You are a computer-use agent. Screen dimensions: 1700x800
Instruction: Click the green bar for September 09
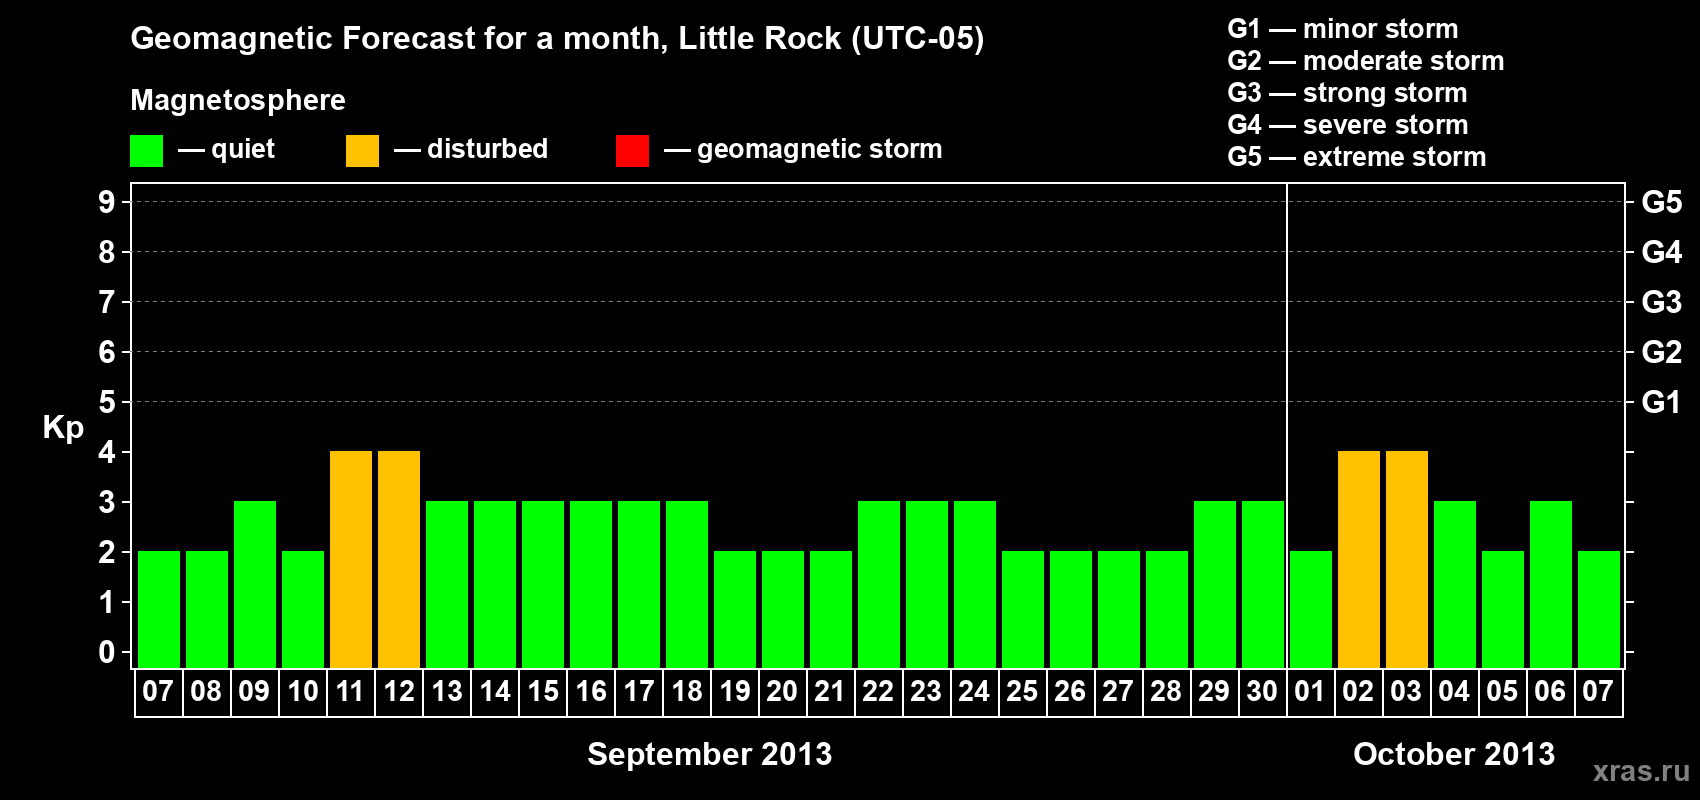click(x=255, y=584)
